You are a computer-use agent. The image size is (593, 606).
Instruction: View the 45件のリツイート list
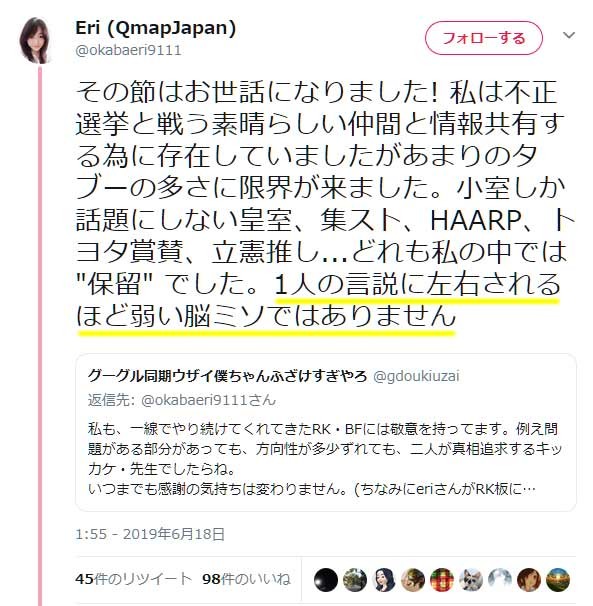pyautogui.click(x=133, y=579)
